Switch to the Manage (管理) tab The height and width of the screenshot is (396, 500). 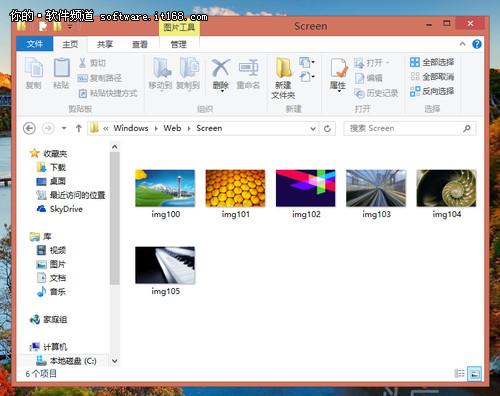[x=179, y=44]
